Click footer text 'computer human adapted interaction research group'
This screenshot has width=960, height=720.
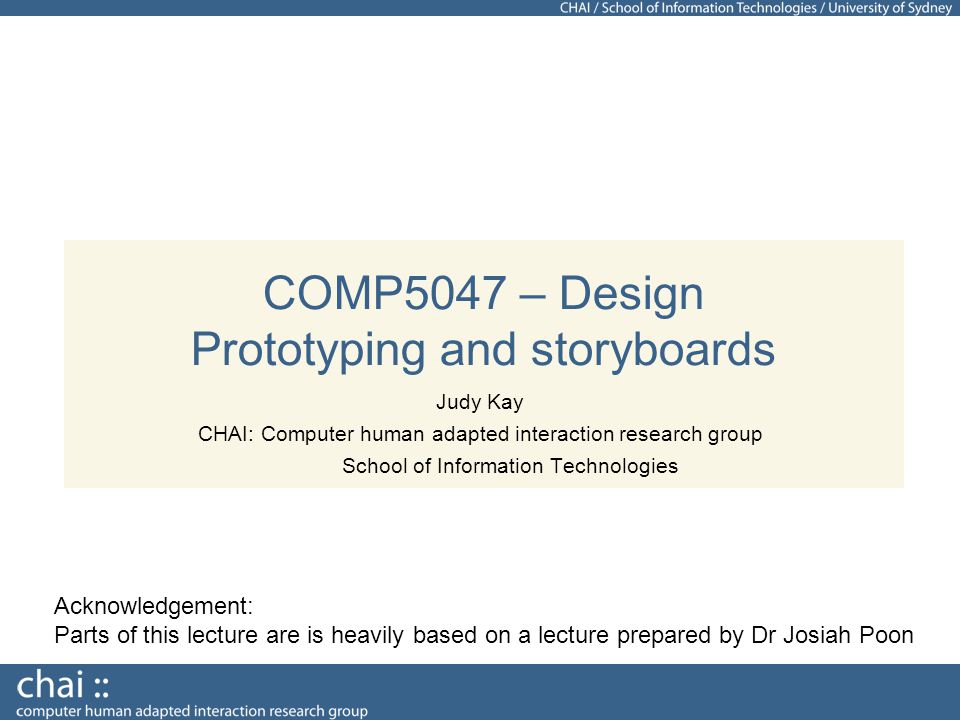pyautogui.click(x=192, y=711)
